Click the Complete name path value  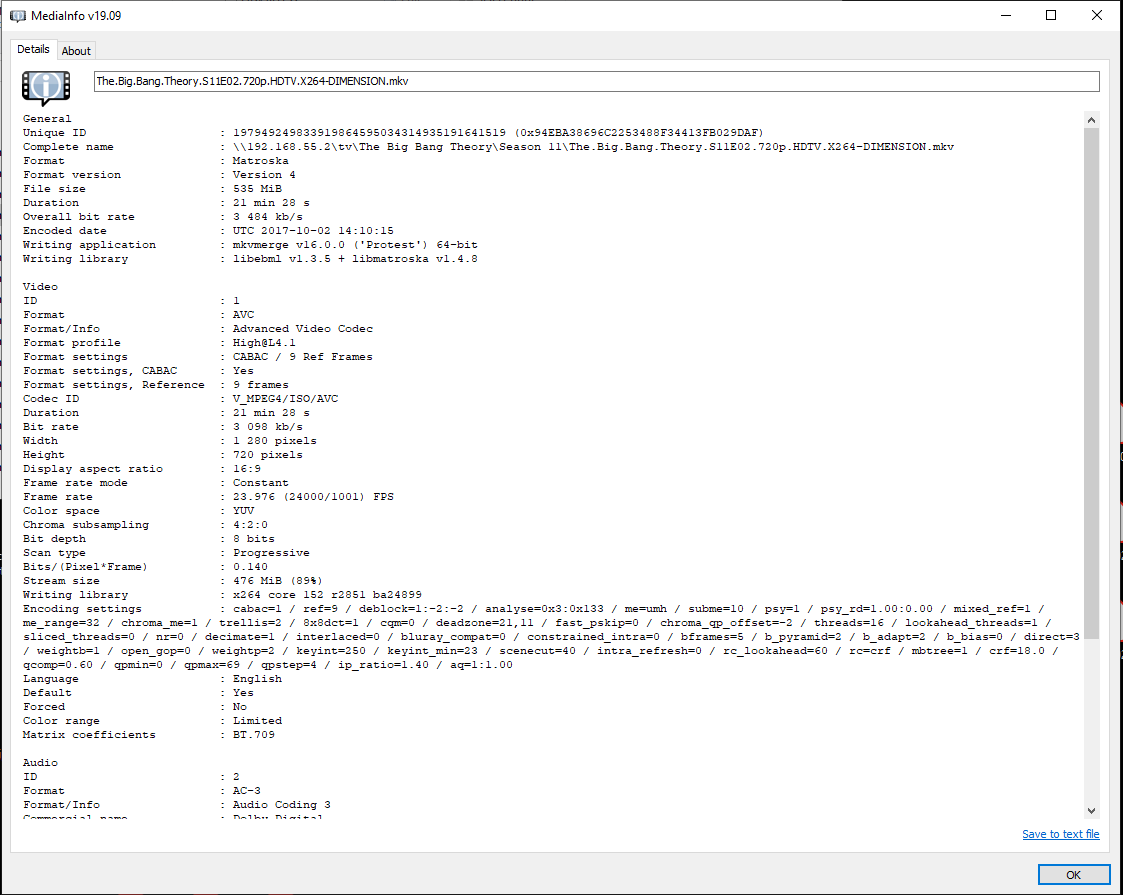point(593,147)
